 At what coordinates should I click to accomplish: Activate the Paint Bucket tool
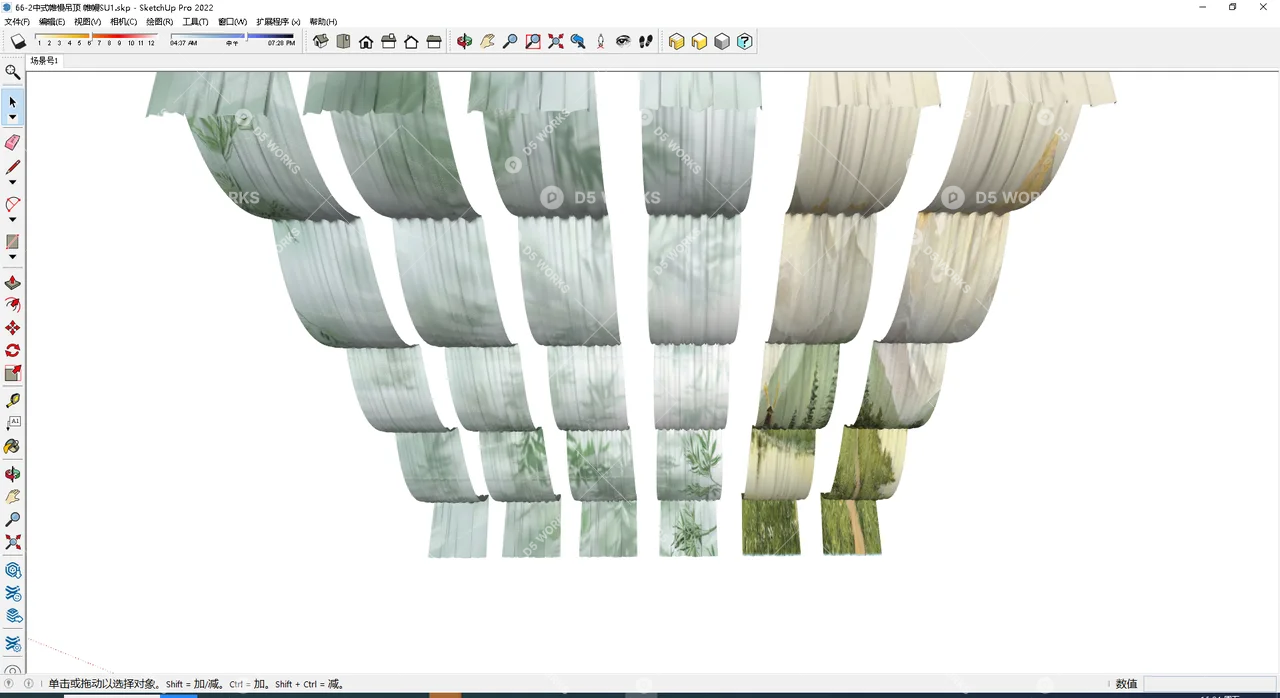coord(12,445)
